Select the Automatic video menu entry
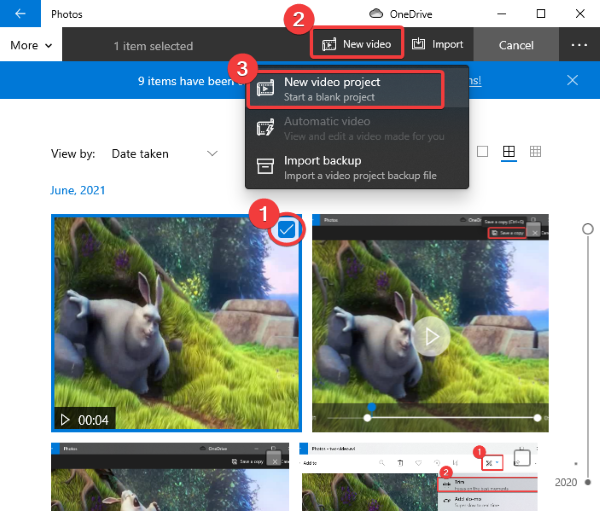 pos(357,128)
